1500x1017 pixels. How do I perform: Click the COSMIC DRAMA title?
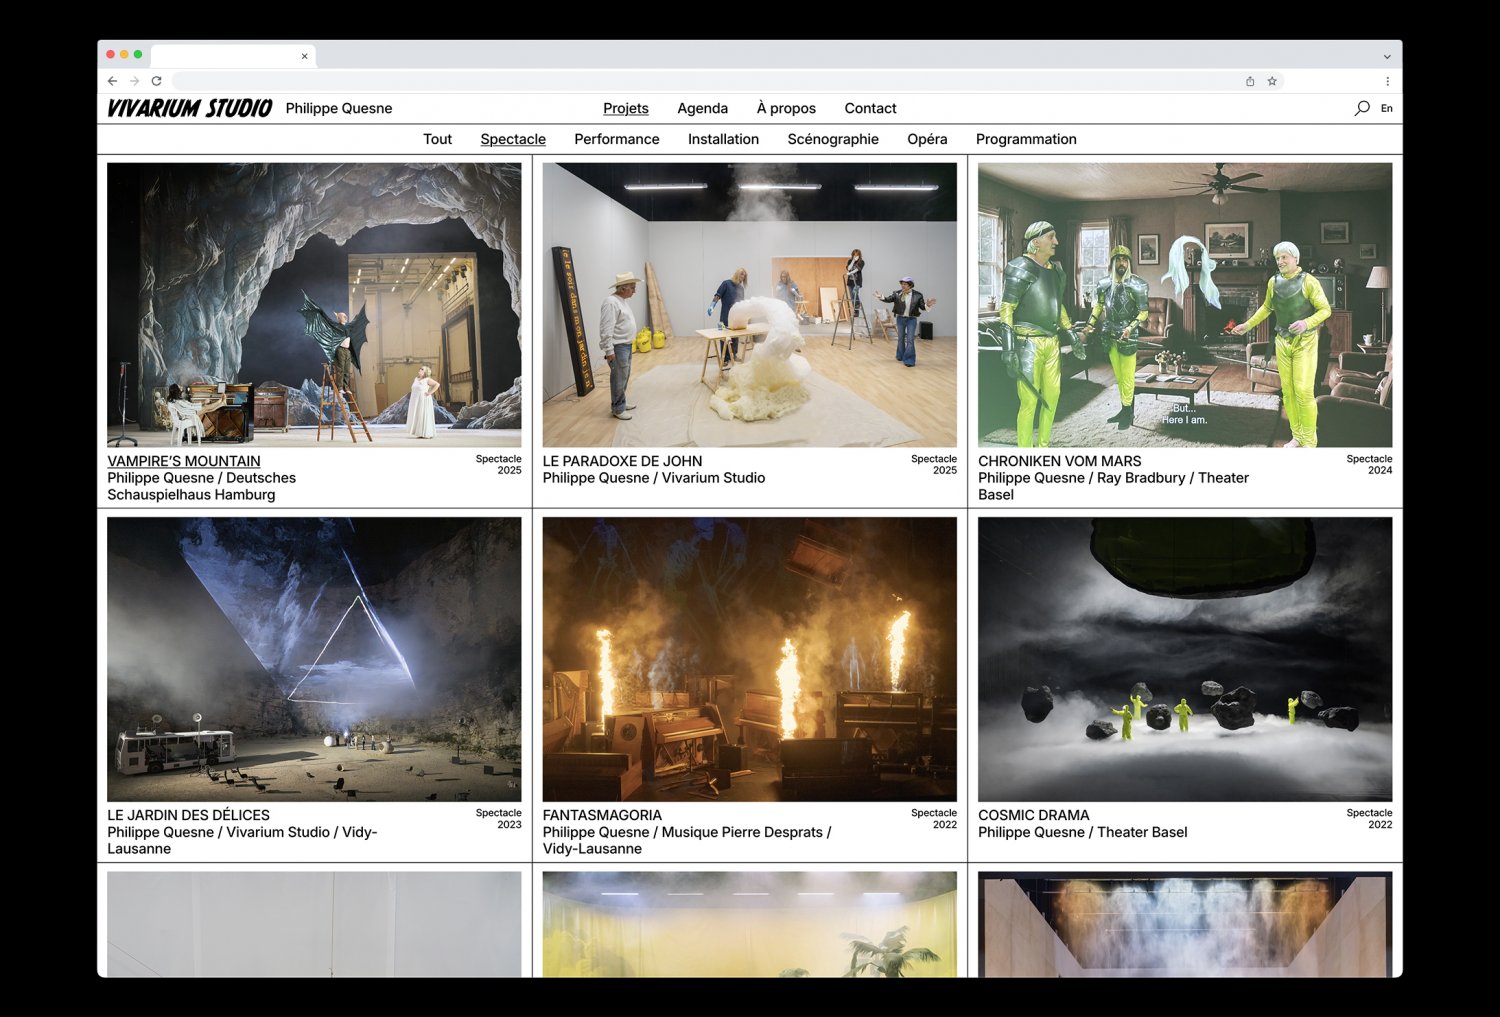1034,815
